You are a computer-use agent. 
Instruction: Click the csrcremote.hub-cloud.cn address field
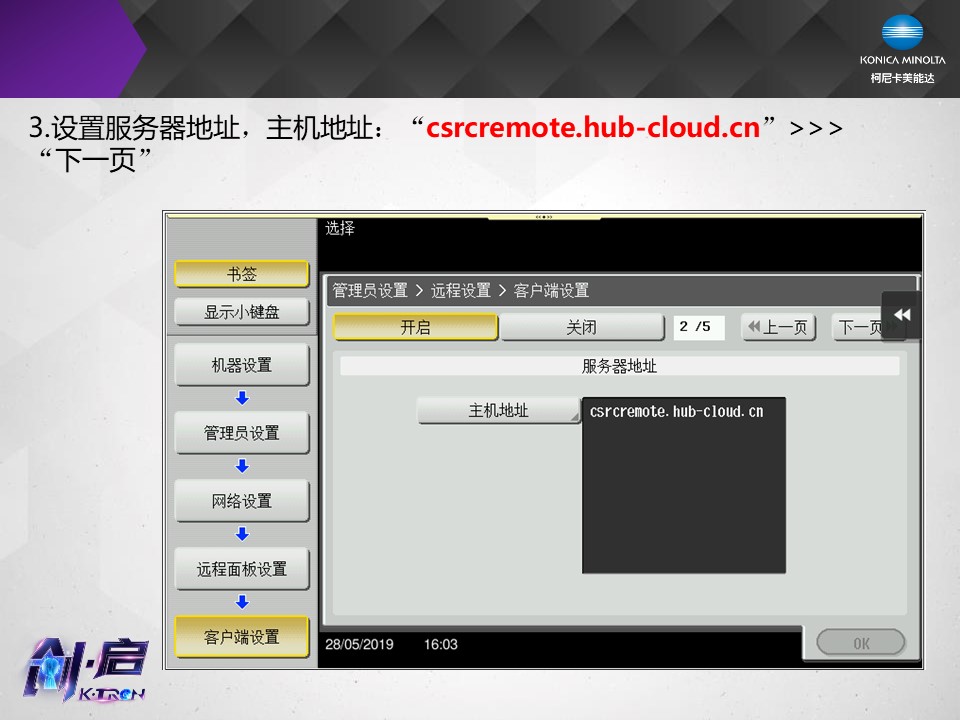[683, 485]
